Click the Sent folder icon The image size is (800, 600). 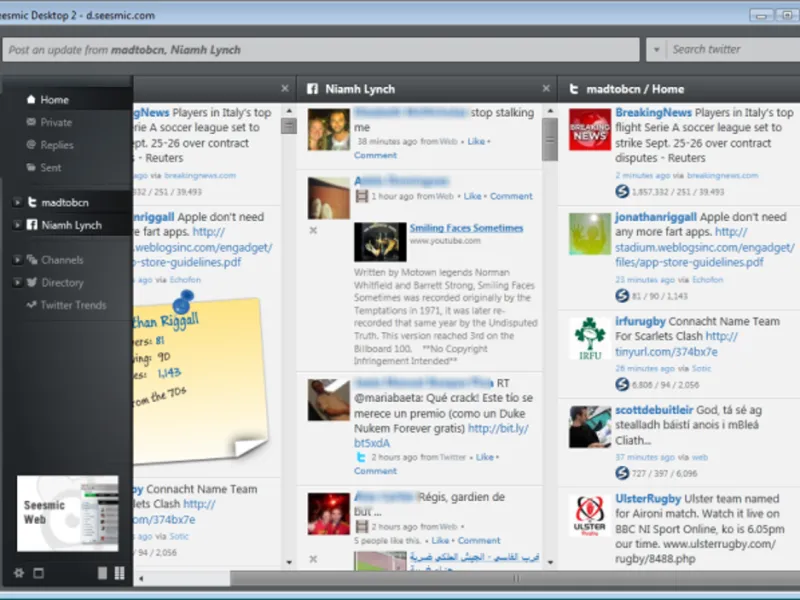point(31,167)
